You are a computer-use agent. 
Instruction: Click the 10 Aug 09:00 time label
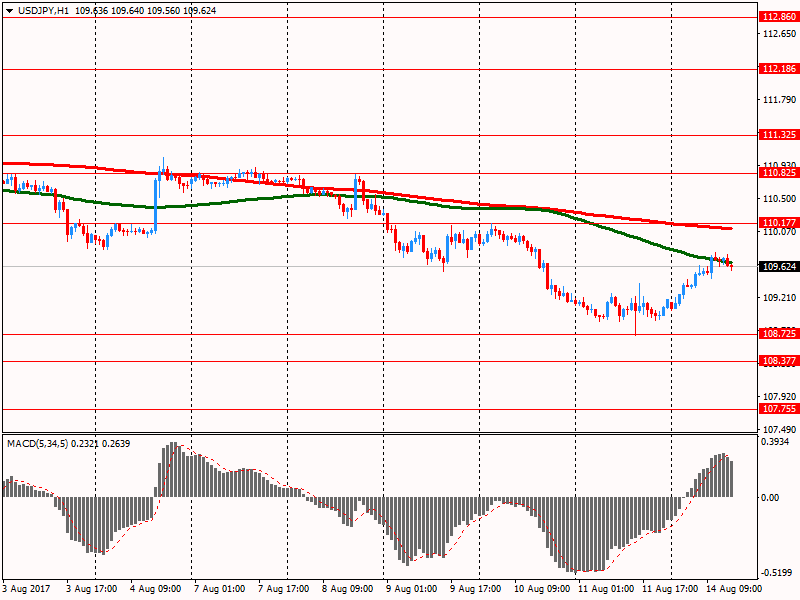[x=542, y=589]
